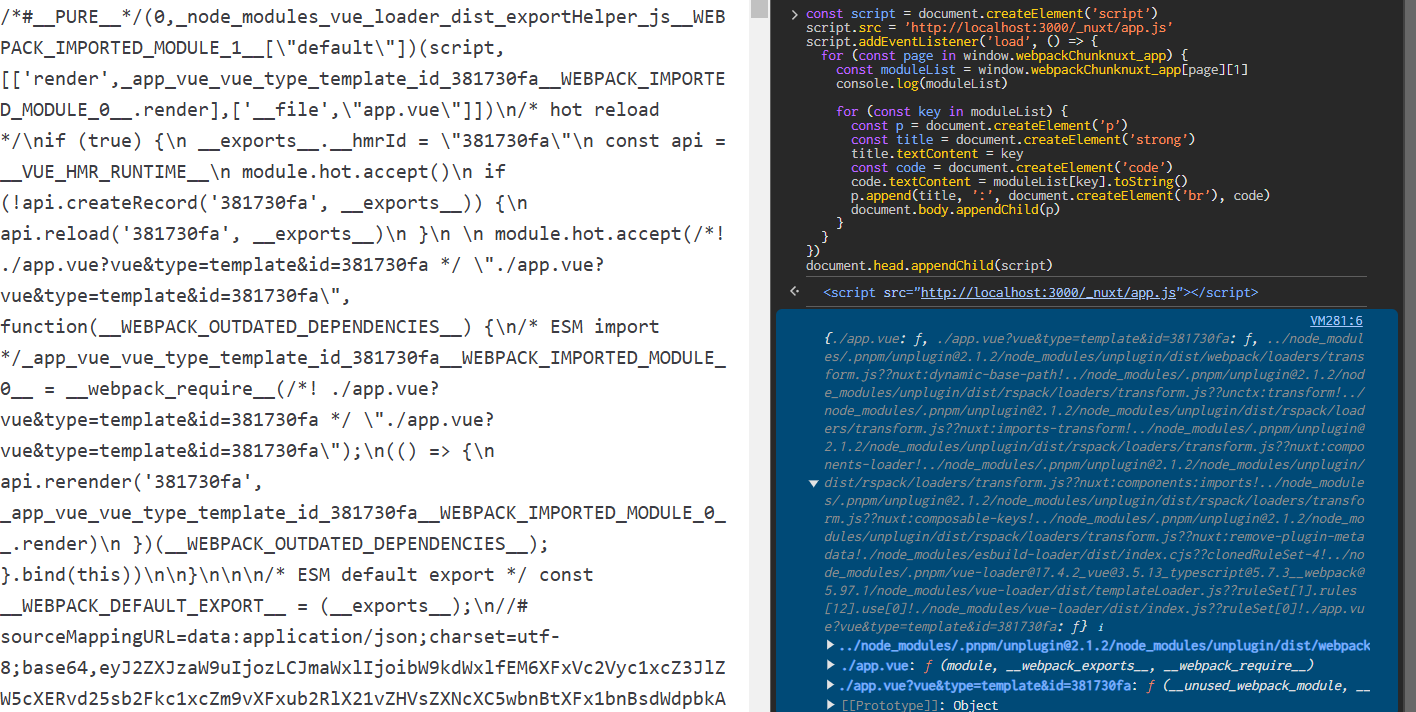
Task: Click the console return-value arrow icon
Action: click(x=794, y=292)
